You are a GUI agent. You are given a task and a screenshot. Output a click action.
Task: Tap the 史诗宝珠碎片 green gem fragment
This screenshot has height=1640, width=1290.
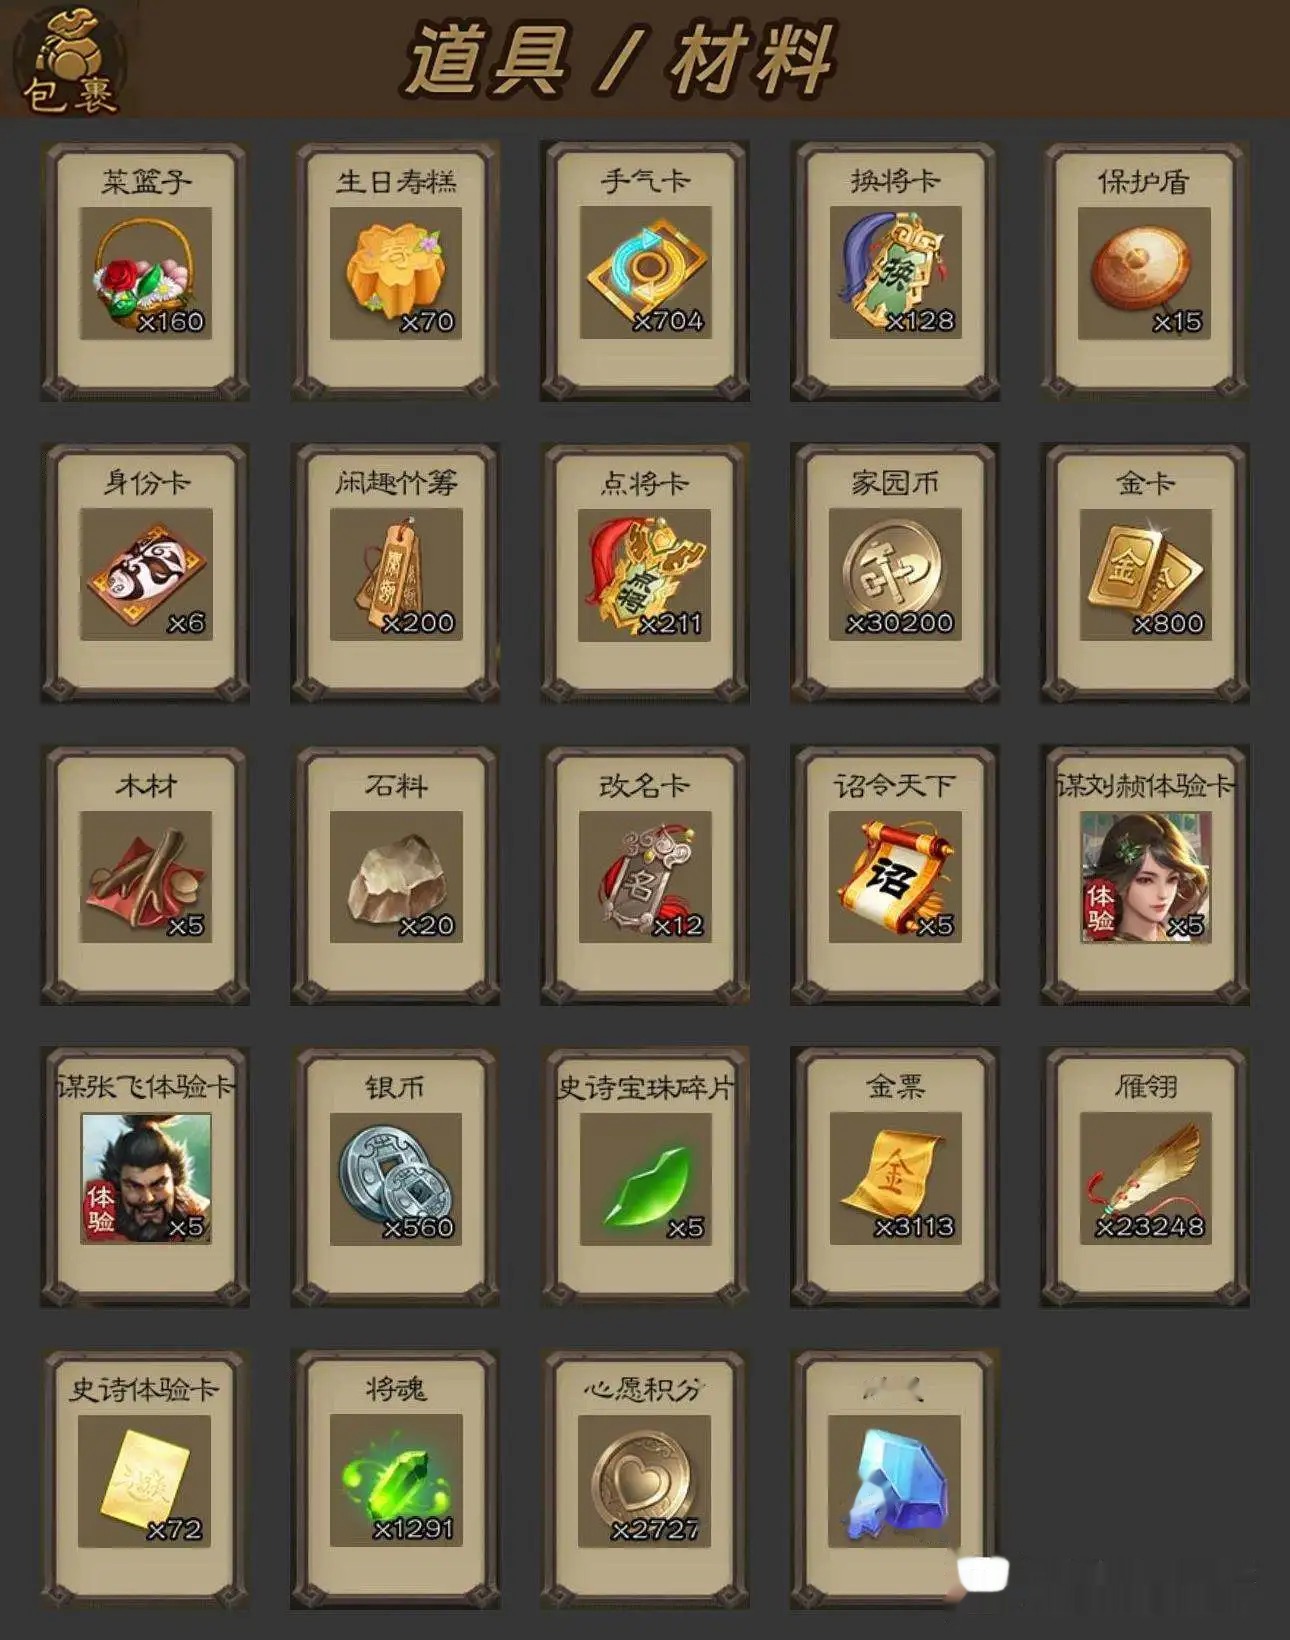tap(645, 1179)
